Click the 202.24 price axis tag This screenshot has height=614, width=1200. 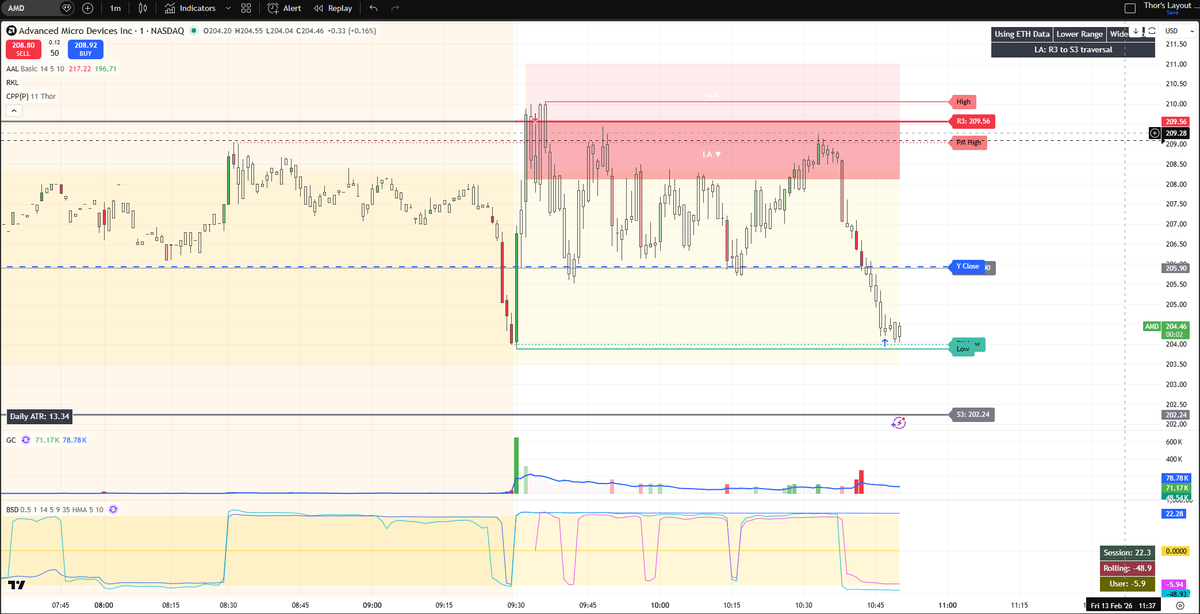1176,414
